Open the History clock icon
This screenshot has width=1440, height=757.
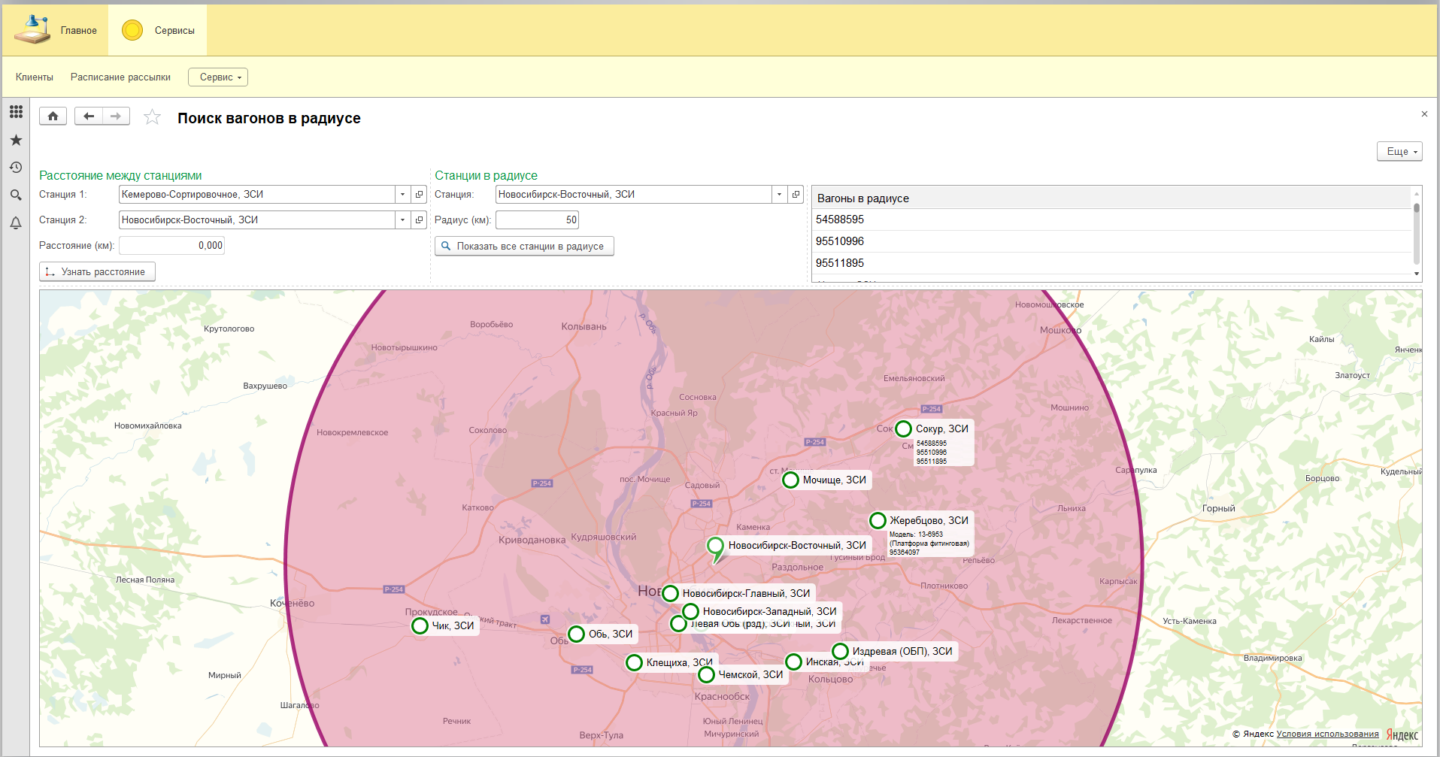pos(16,167)
